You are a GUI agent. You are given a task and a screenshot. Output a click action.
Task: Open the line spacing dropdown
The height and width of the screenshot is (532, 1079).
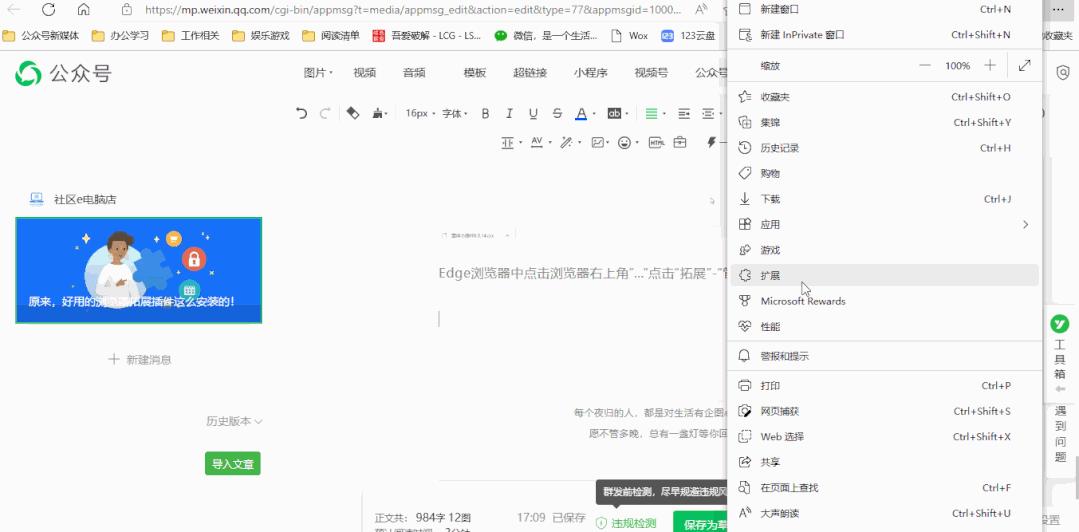click(511, 142)
